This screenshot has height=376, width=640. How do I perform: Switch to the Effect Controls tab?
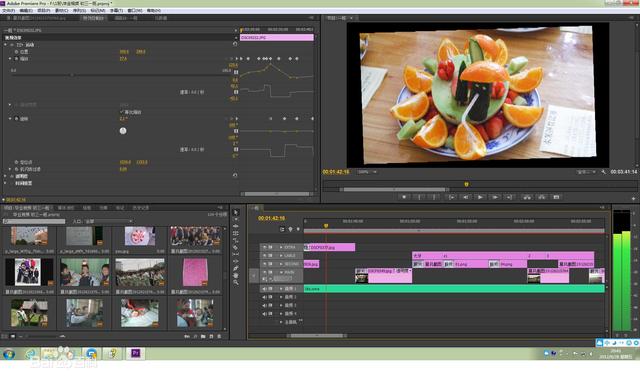tap(93, 18)
